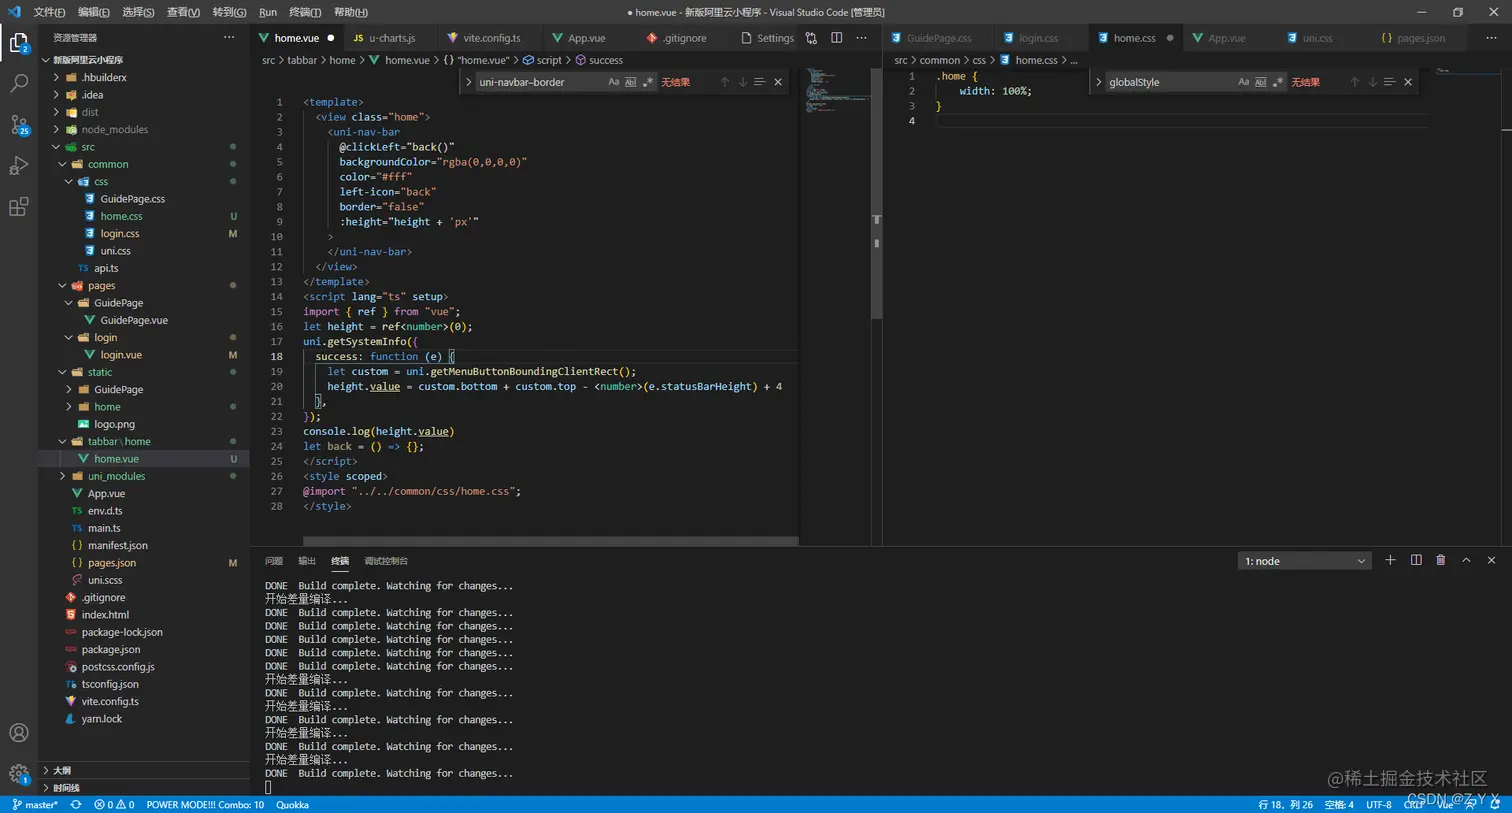The height and width of the screenshot is (813, 1512).
Task: Open the Extensions view
Action: point(19,207)
